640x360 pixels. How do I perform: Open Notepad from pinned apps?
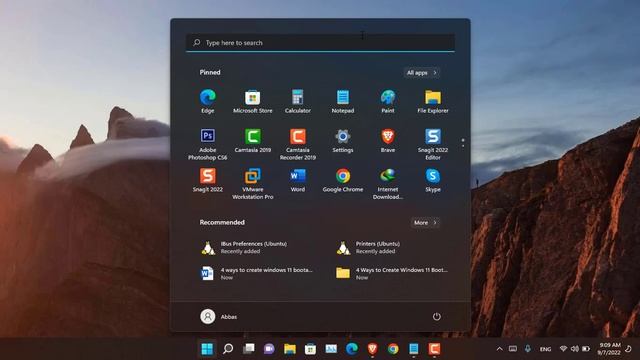pyautogui.click(x=343, y=101)
